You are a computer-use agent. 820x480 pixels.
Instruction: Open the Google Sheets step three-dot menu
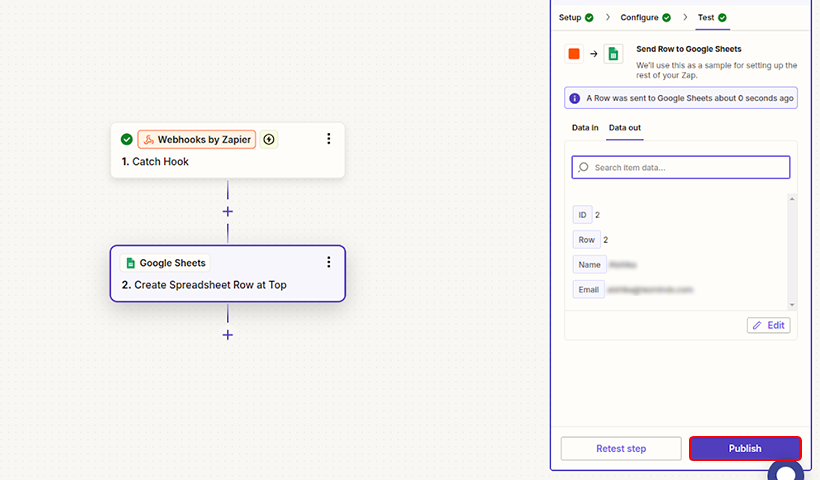tap(328, 262)
